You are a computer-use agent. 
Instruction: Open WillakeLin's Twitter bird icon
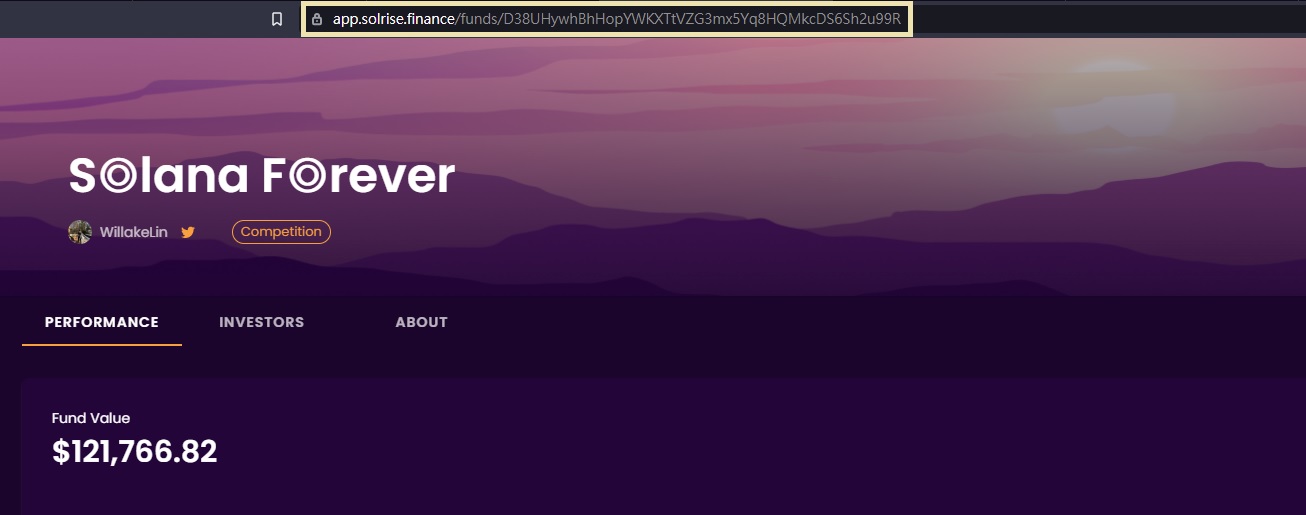pyautogui.click(x=188, y=232)
